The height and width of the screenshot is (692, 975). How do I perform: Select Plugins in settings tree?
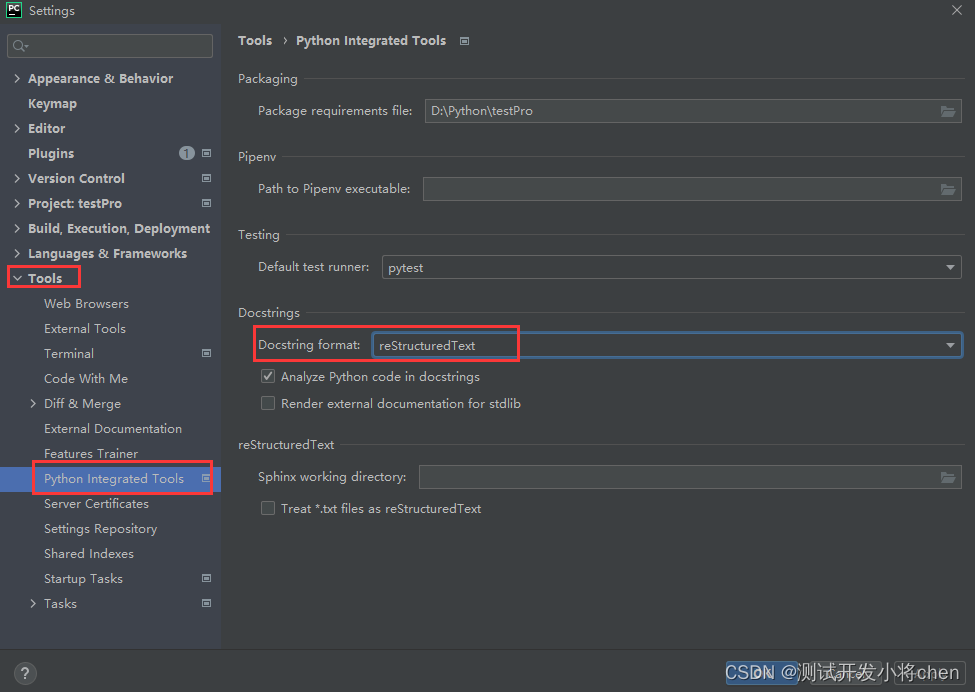[x=51, y=154]
